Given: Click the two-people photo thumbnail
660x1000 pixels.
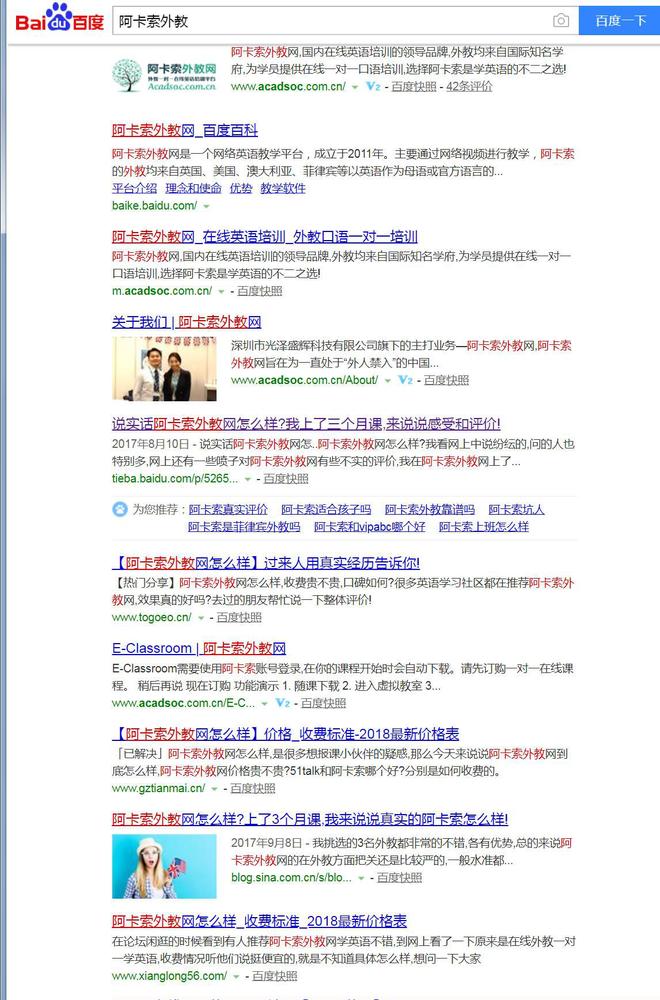Looking at the screenshot, I should click(x=165, y=369).
